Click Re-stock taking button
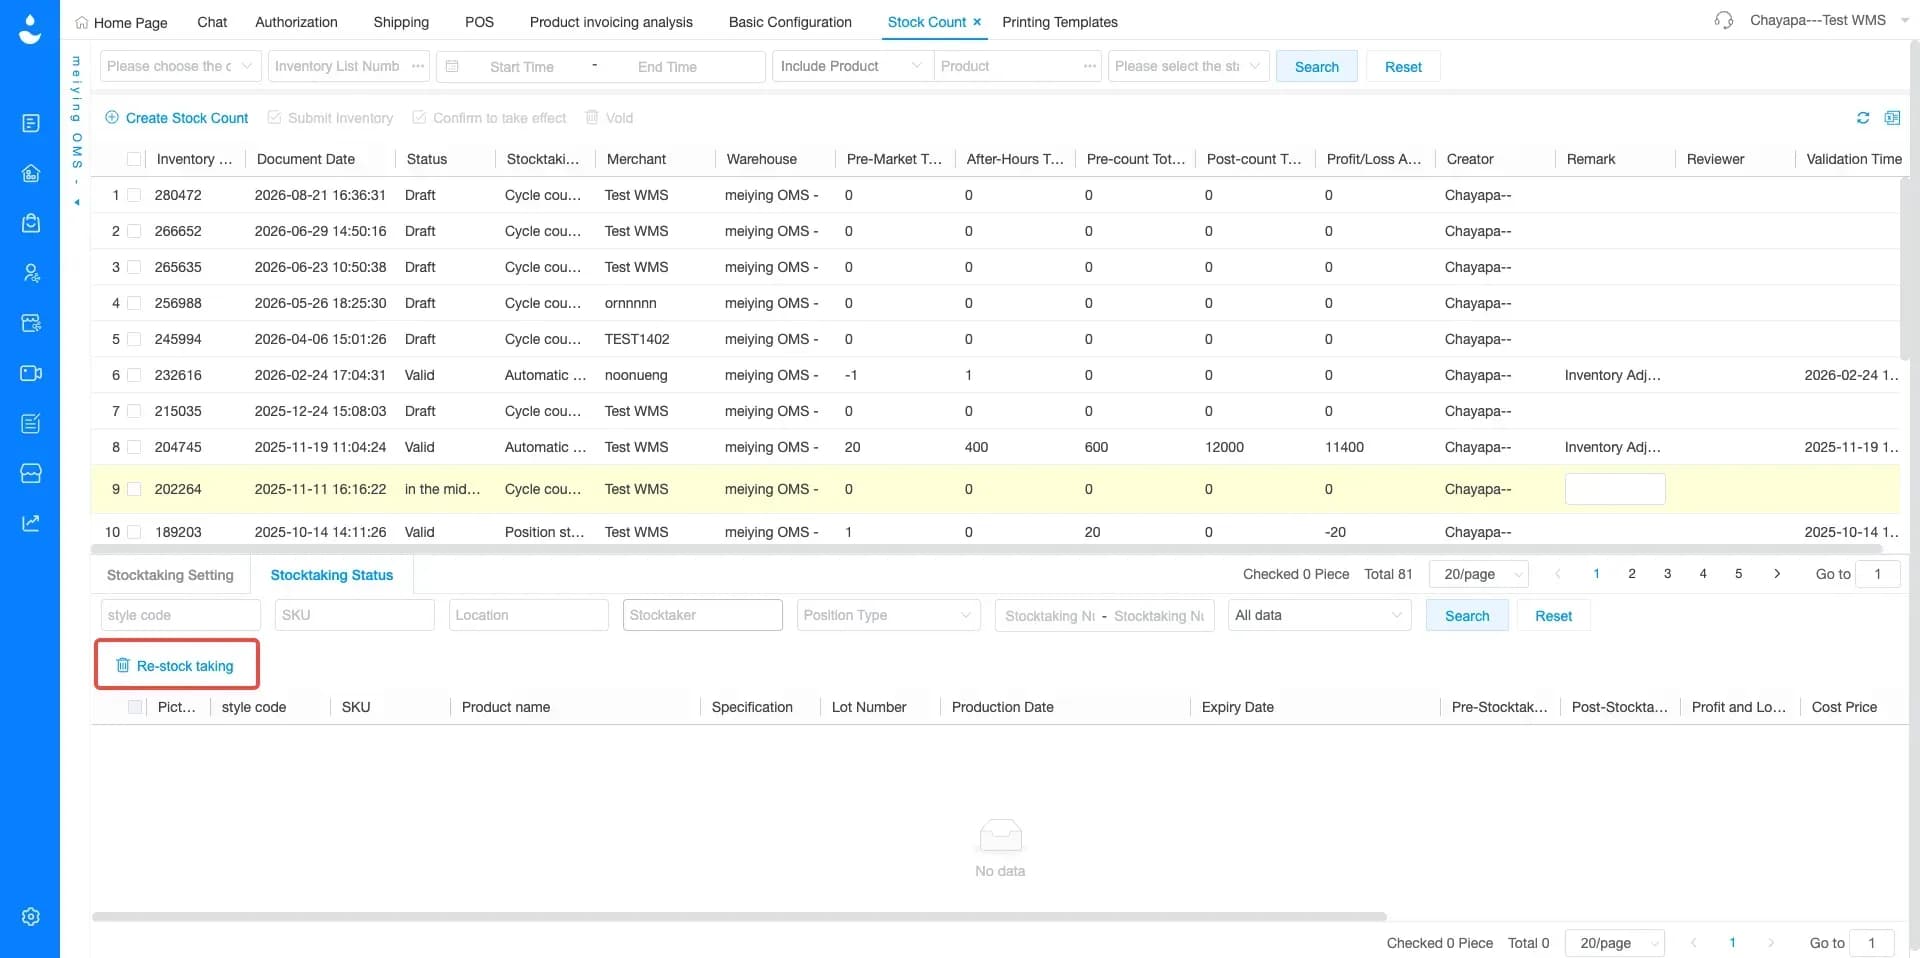Viewport: 1920px width, 958px height. [x=176, y=666]
